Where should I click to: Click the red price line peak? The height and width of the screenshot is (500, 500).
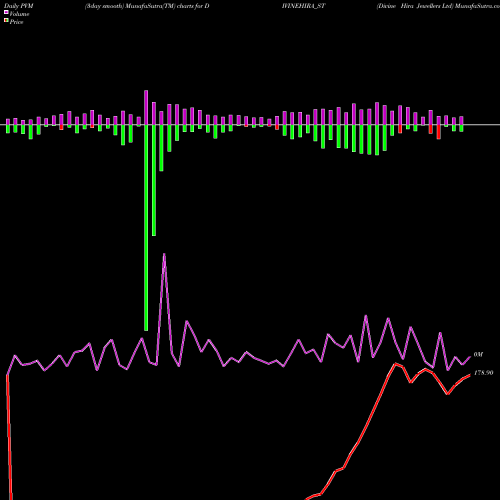tap(396, 364)
